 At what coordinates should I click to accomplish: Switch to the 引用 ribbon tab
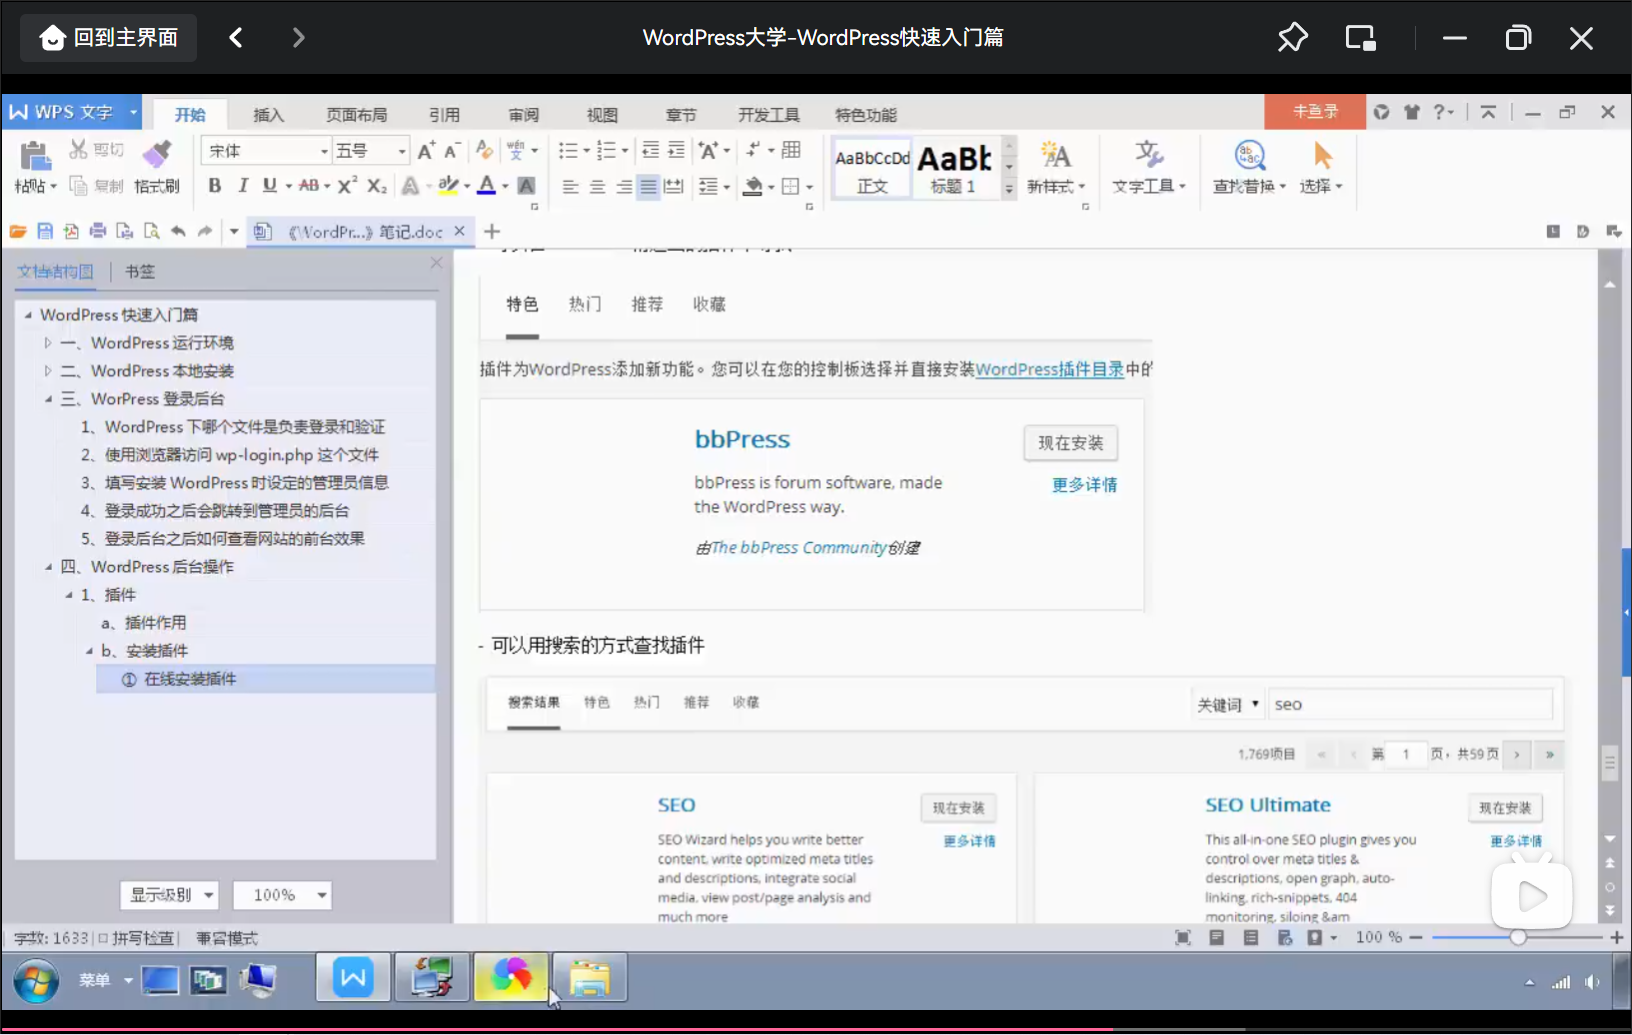click(445, 115)
